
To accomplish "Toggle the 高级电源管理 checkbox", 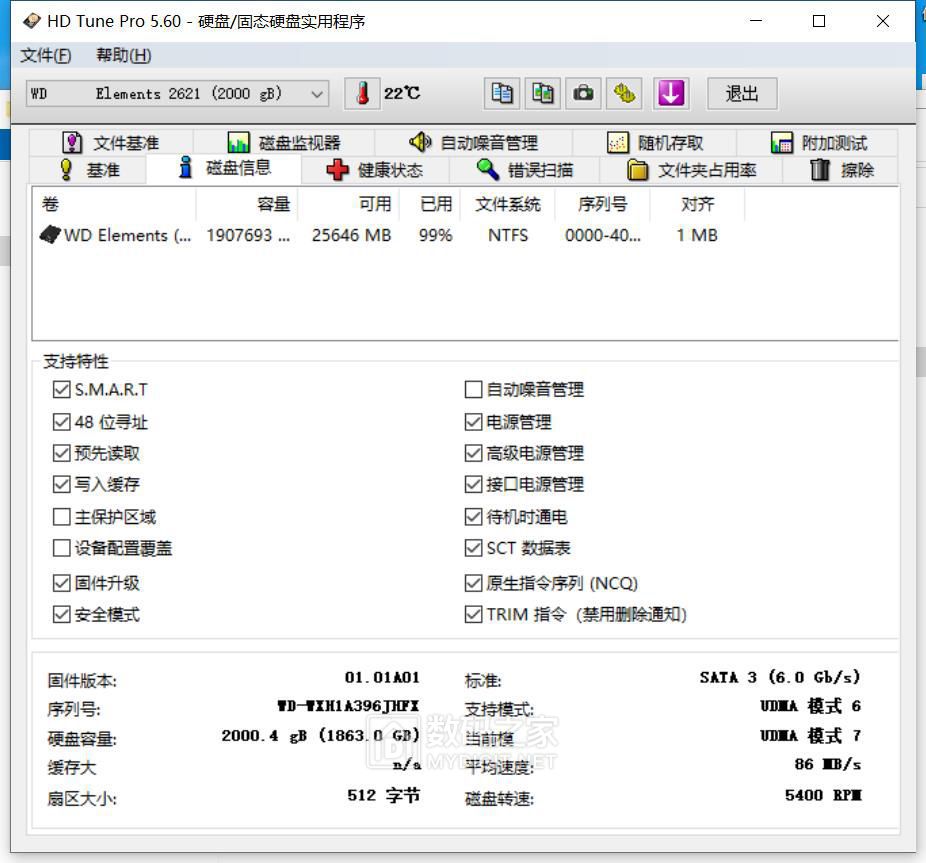I will 474,453.
